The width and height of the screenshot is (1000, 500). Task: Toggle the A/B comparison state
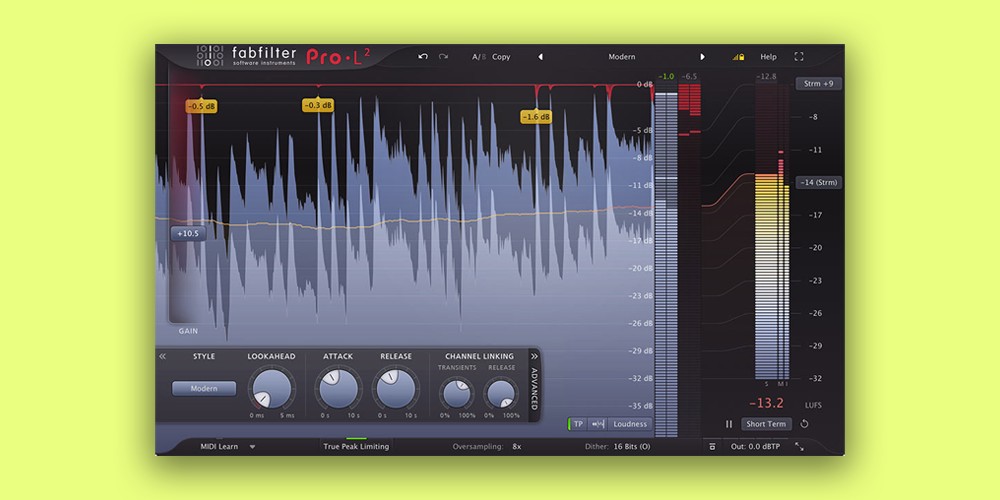pos(478,57)
